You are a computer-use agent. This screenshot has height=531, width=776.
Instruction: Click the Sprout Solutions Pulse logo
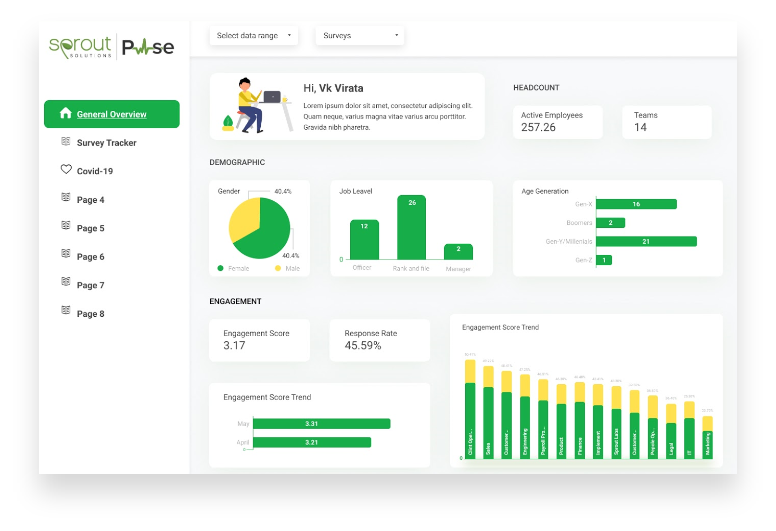point(111,47)
